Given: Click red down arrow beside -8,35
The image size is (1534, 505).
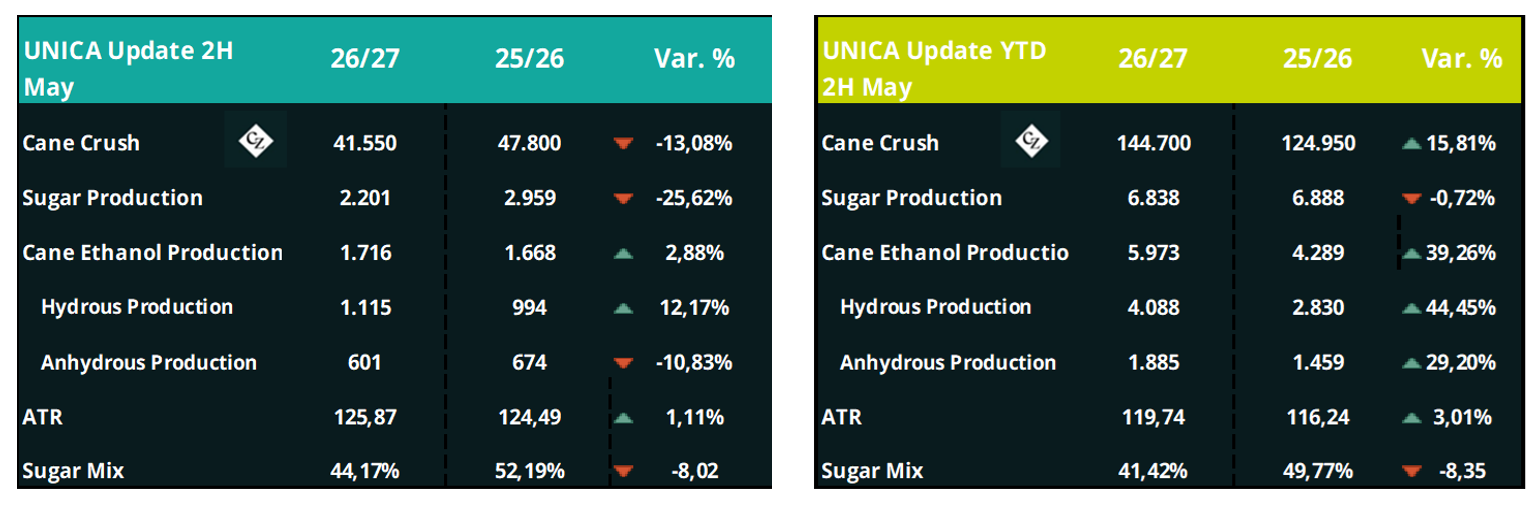Looking at the screenshot, I should 1411,472.
